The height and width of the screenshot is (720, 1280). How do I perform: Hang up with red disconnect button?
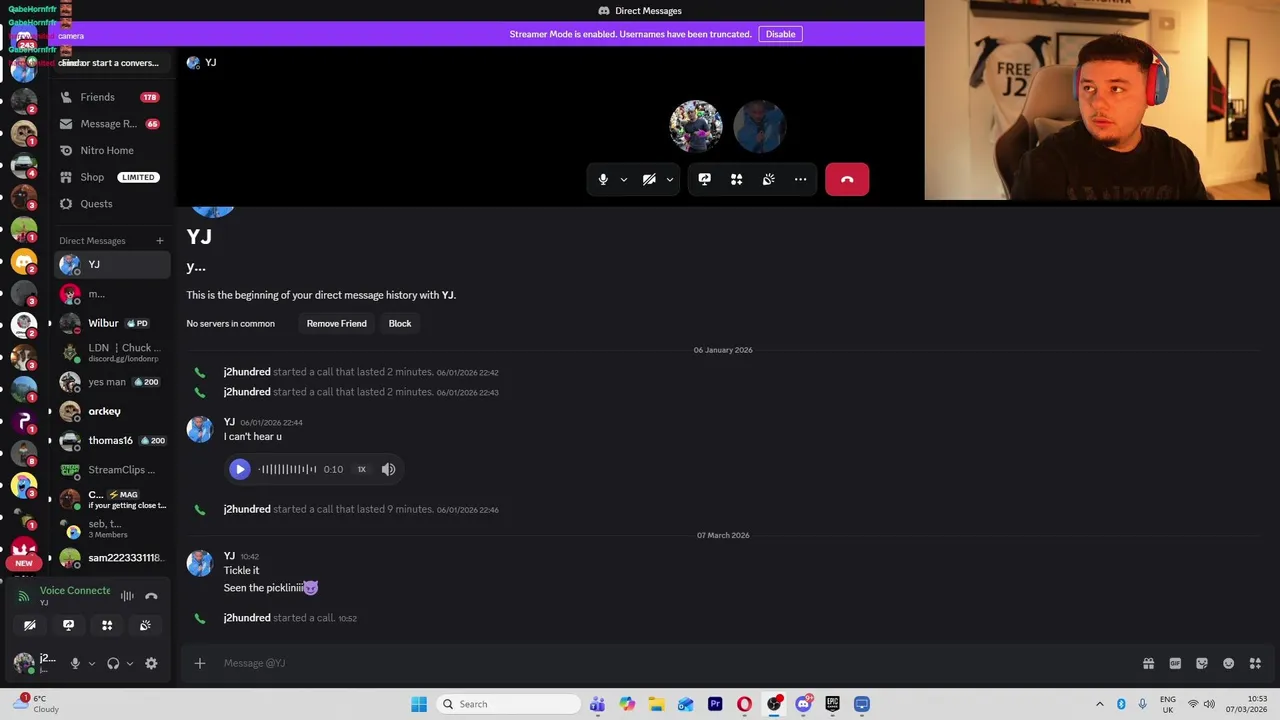tap(847, 180)
